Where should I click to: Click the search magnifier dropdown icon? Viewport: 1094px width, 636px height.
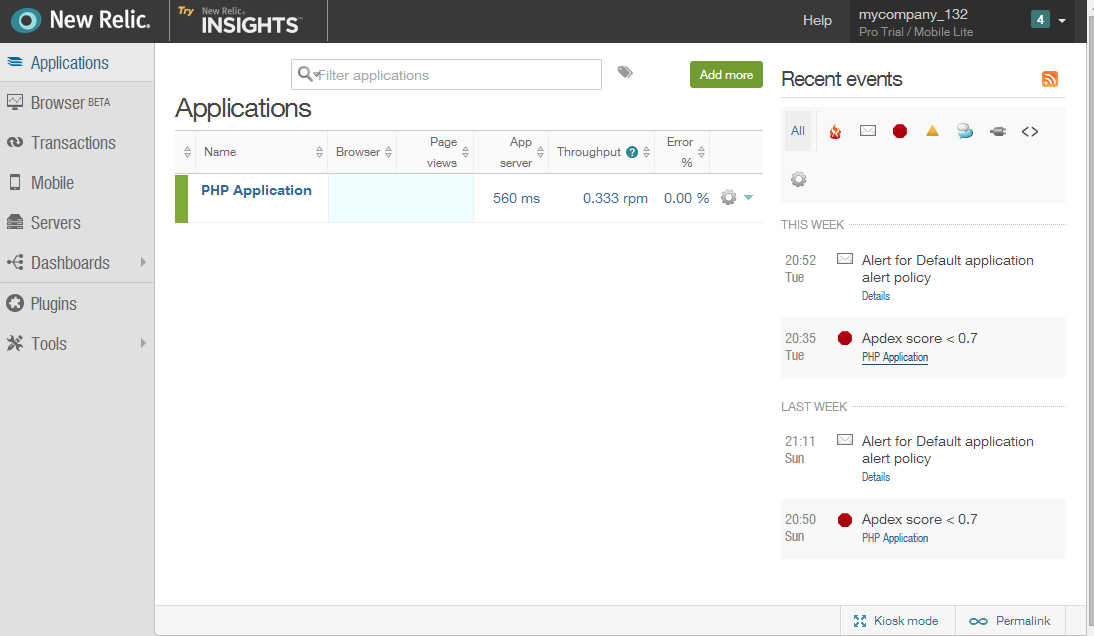point(308,74)
